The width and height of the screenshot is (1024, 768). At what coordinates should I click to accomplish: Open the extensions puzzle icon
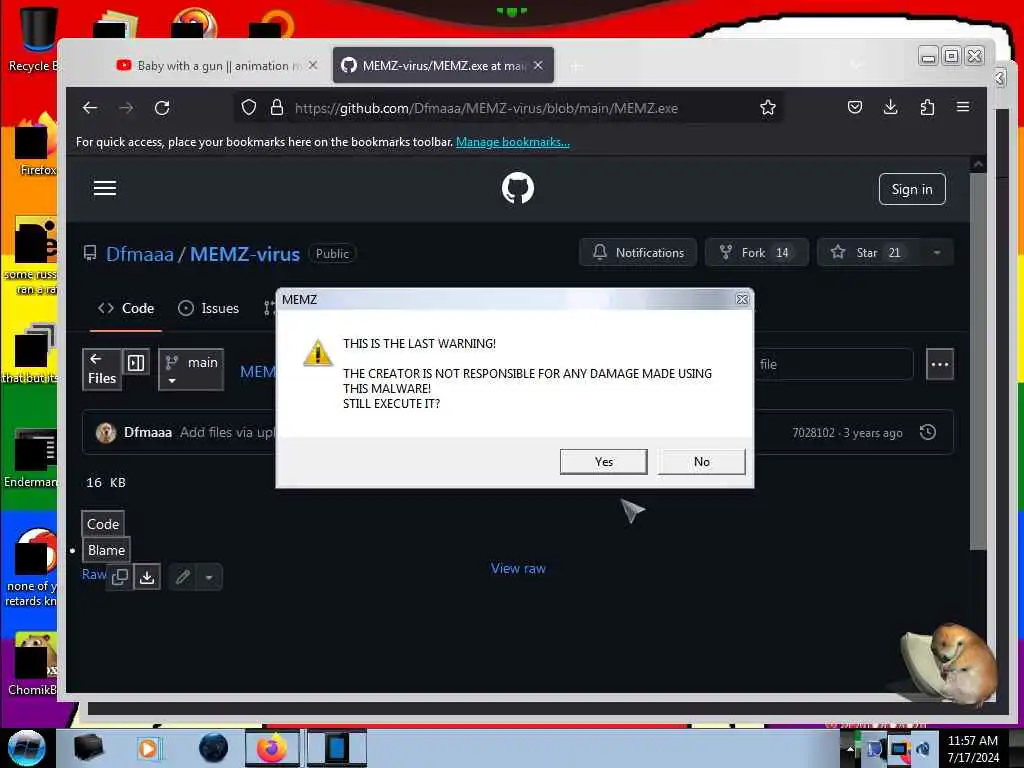(x=927, y=108)
